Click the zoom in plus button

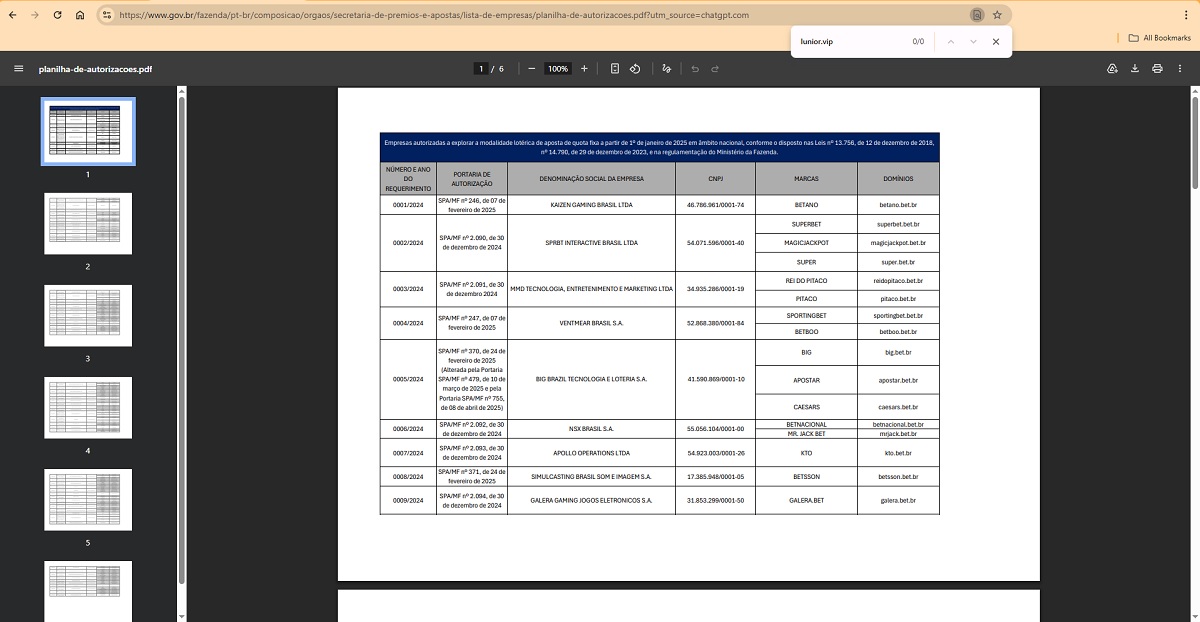[x=584, y=69]
